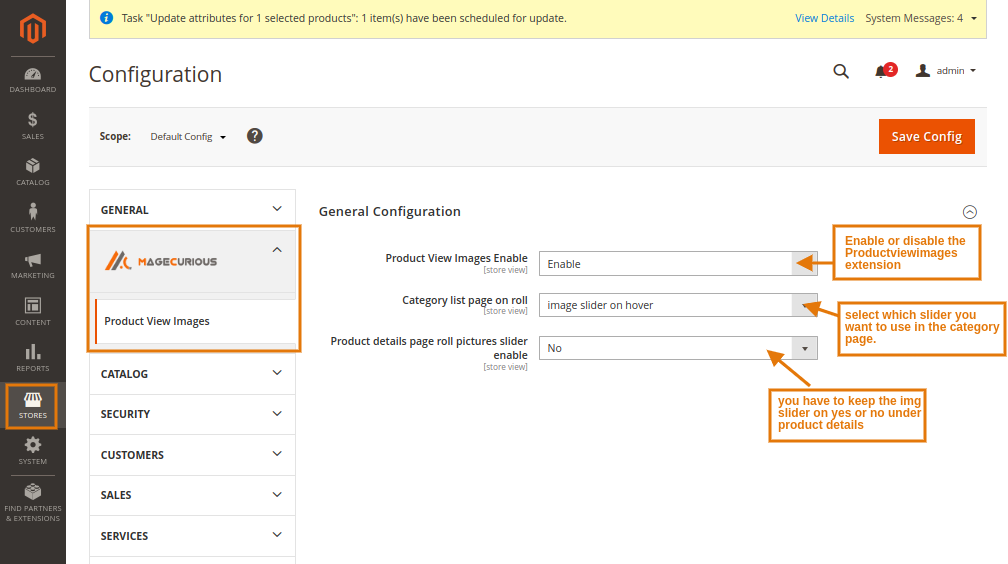Open the Reports sidebar menu
The width and height of the screenshot is (1008, 564).
click(33, 358)
